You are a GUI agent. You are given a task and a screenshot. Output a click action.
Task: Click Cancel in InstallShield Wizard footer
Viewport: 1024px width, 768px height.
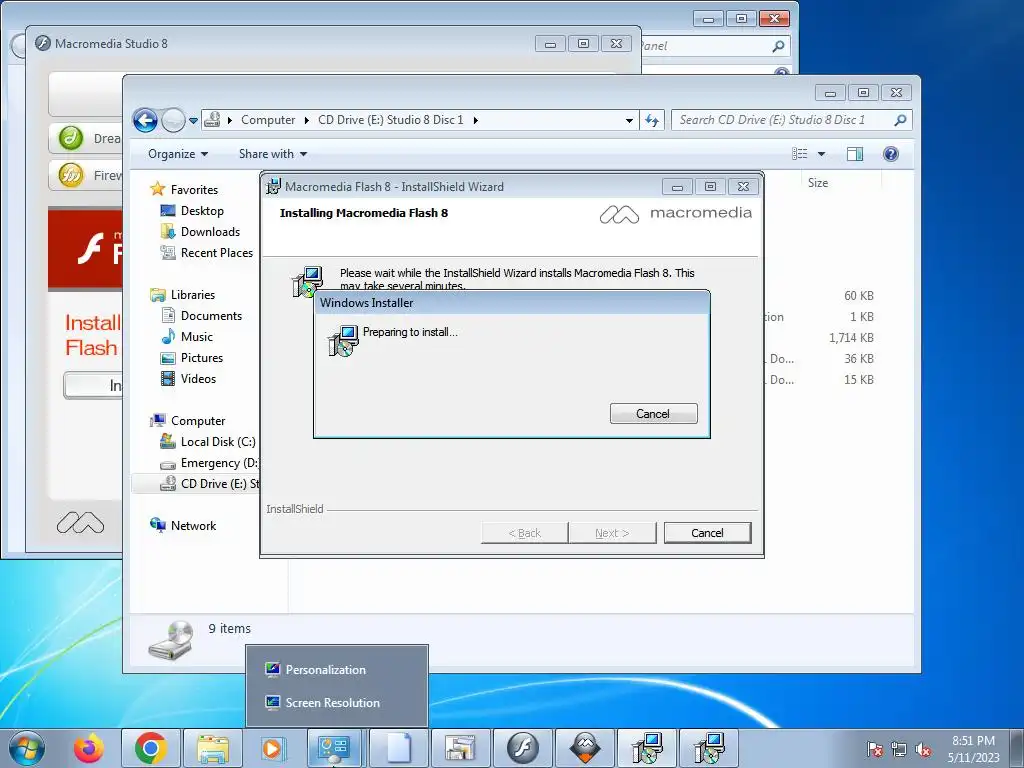pyautogui.click(x=707, y=533)
